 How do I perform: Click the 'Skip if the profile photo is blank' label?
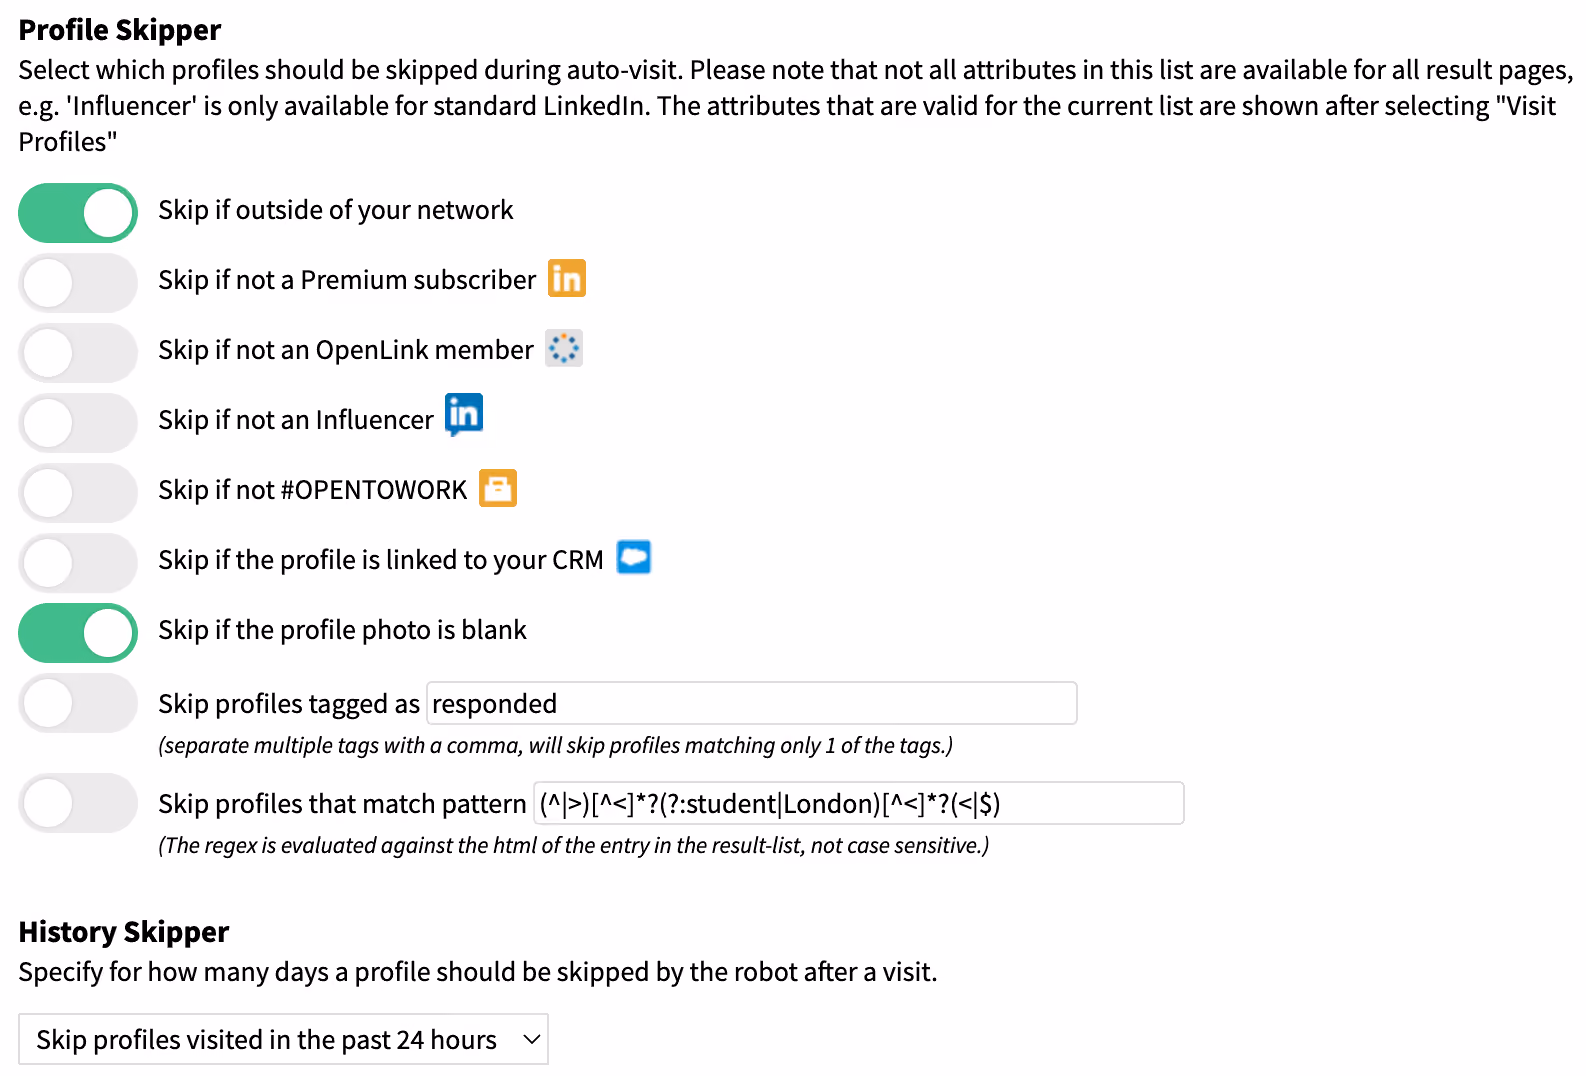[x=342, y=630]
